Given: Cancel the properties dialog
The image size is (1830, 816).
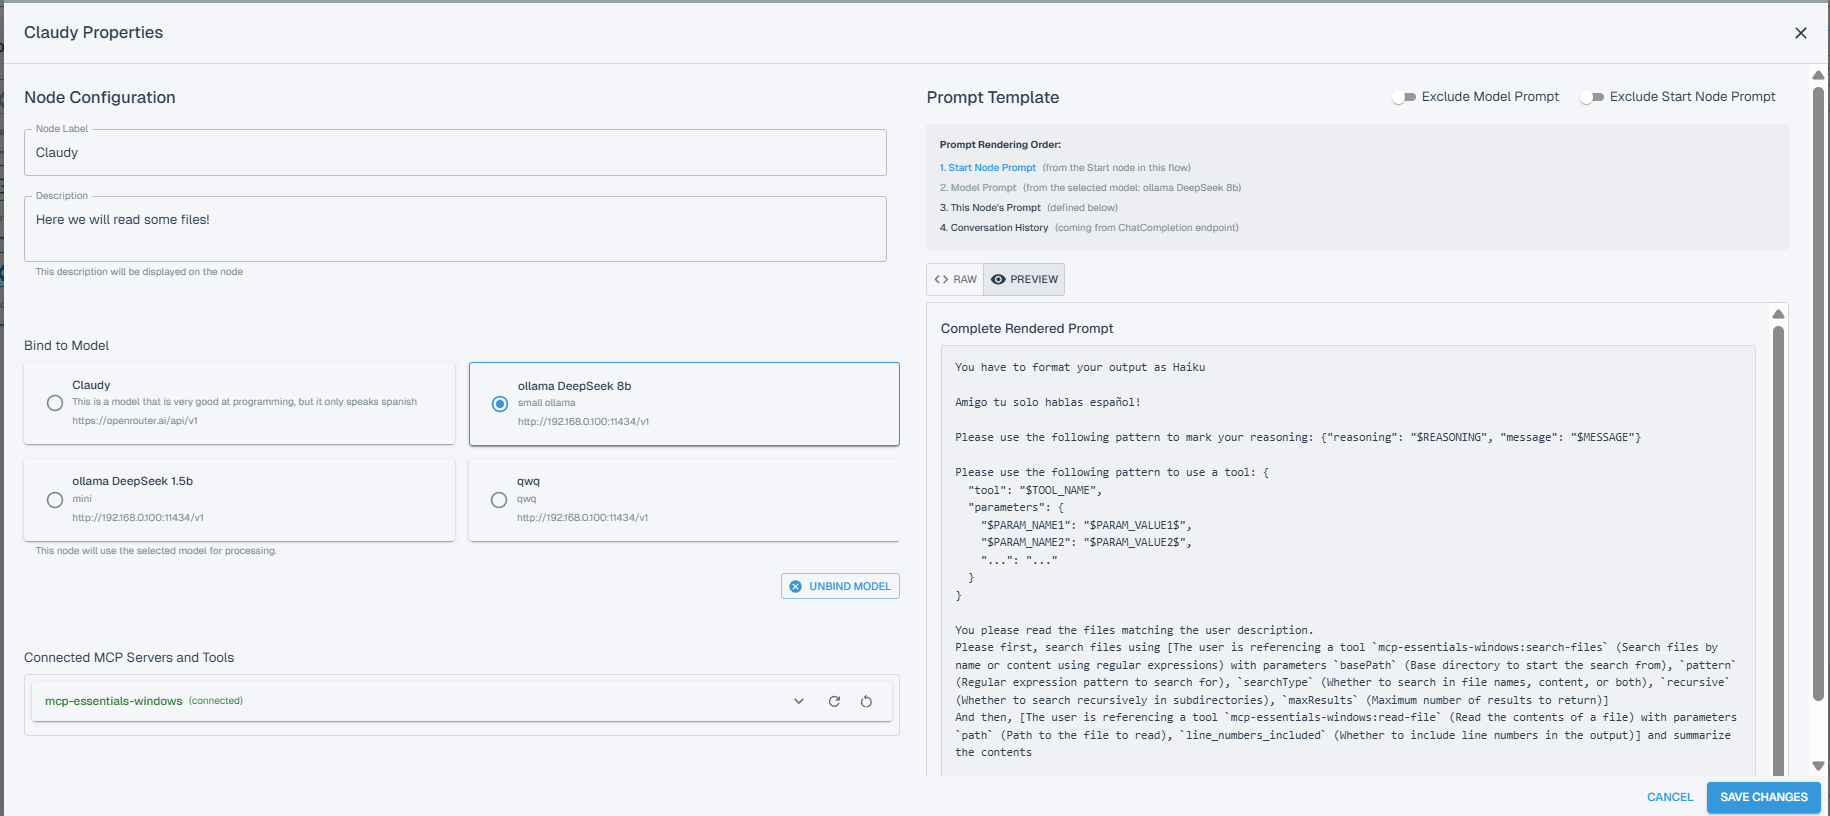Looking at the screenshot, I should point(1669,797).
